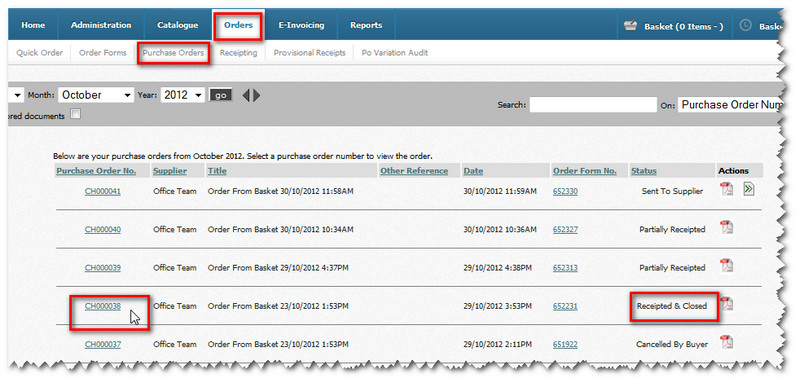Click into the Search input field
This screenshot has width=800, height=383.
(x=593, y=105)
